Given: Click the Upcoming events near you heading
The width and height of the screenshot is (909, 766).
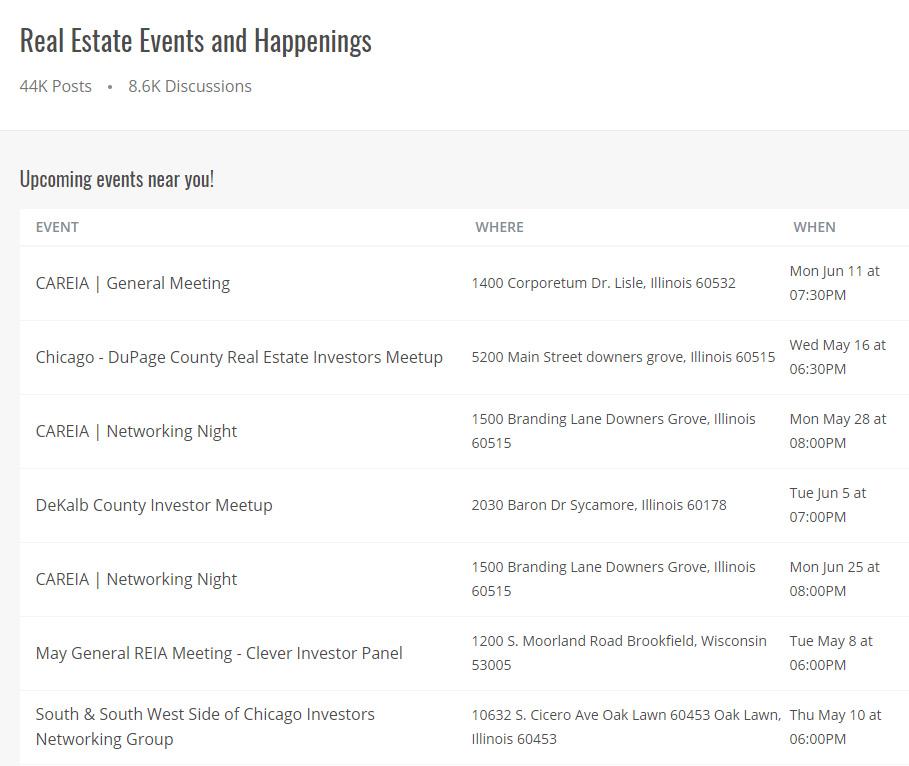Looking at the screenshot, I should pyautogui.click(x=117, y=179).
